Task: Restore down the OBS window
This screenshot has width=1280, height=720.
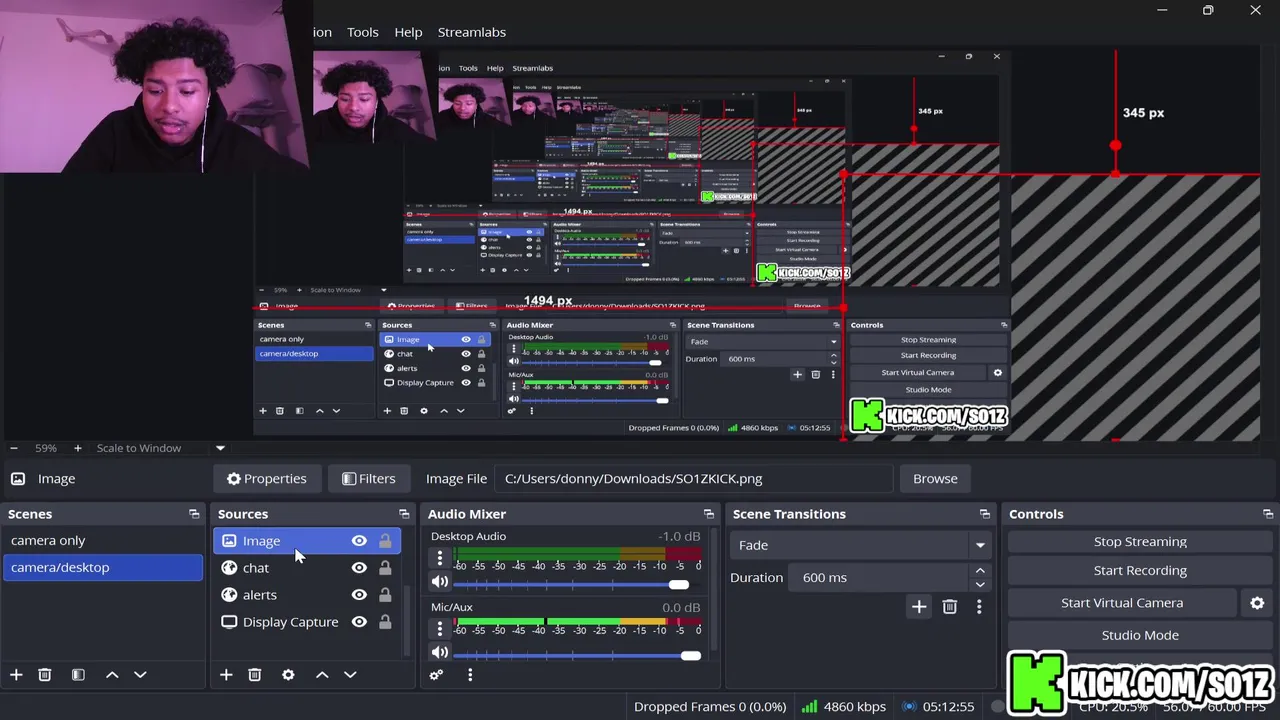Action: (x=1208, y=10)
